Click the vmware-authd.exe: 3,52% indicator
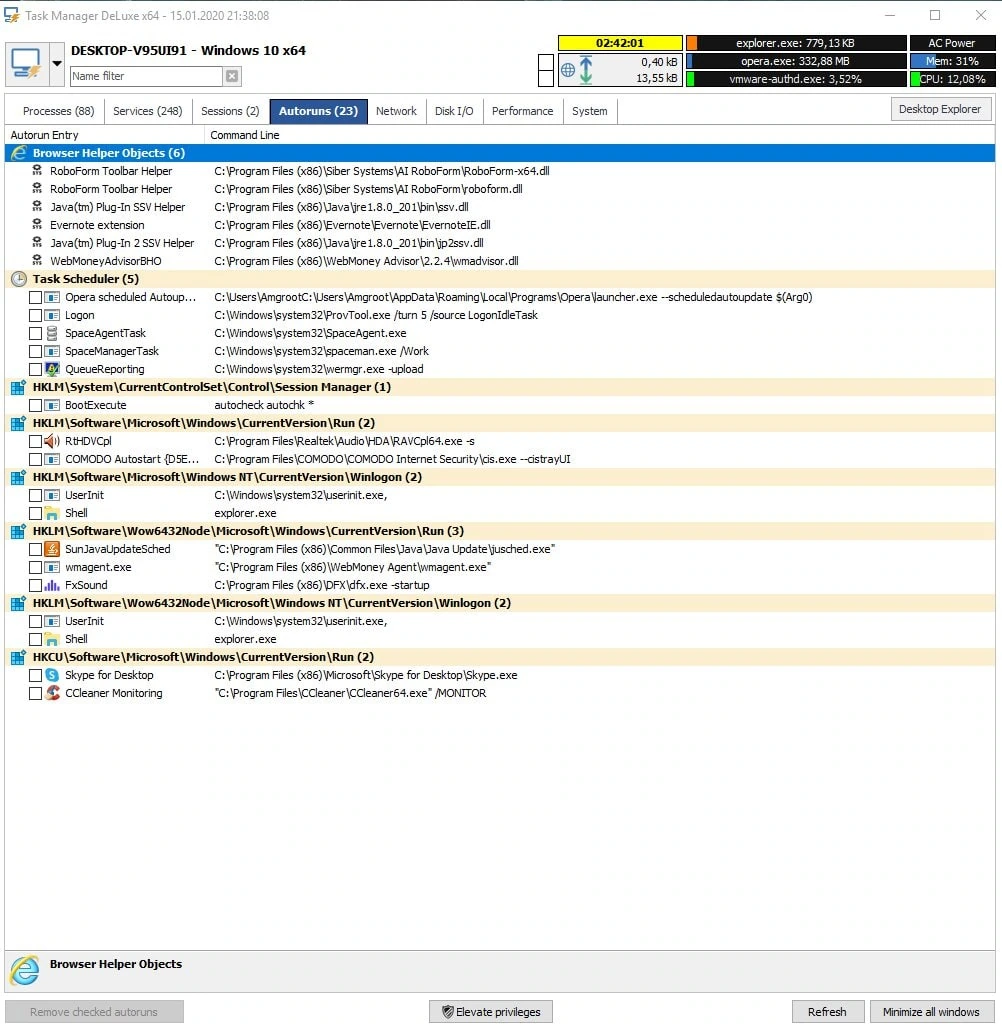 click(796, 79)
